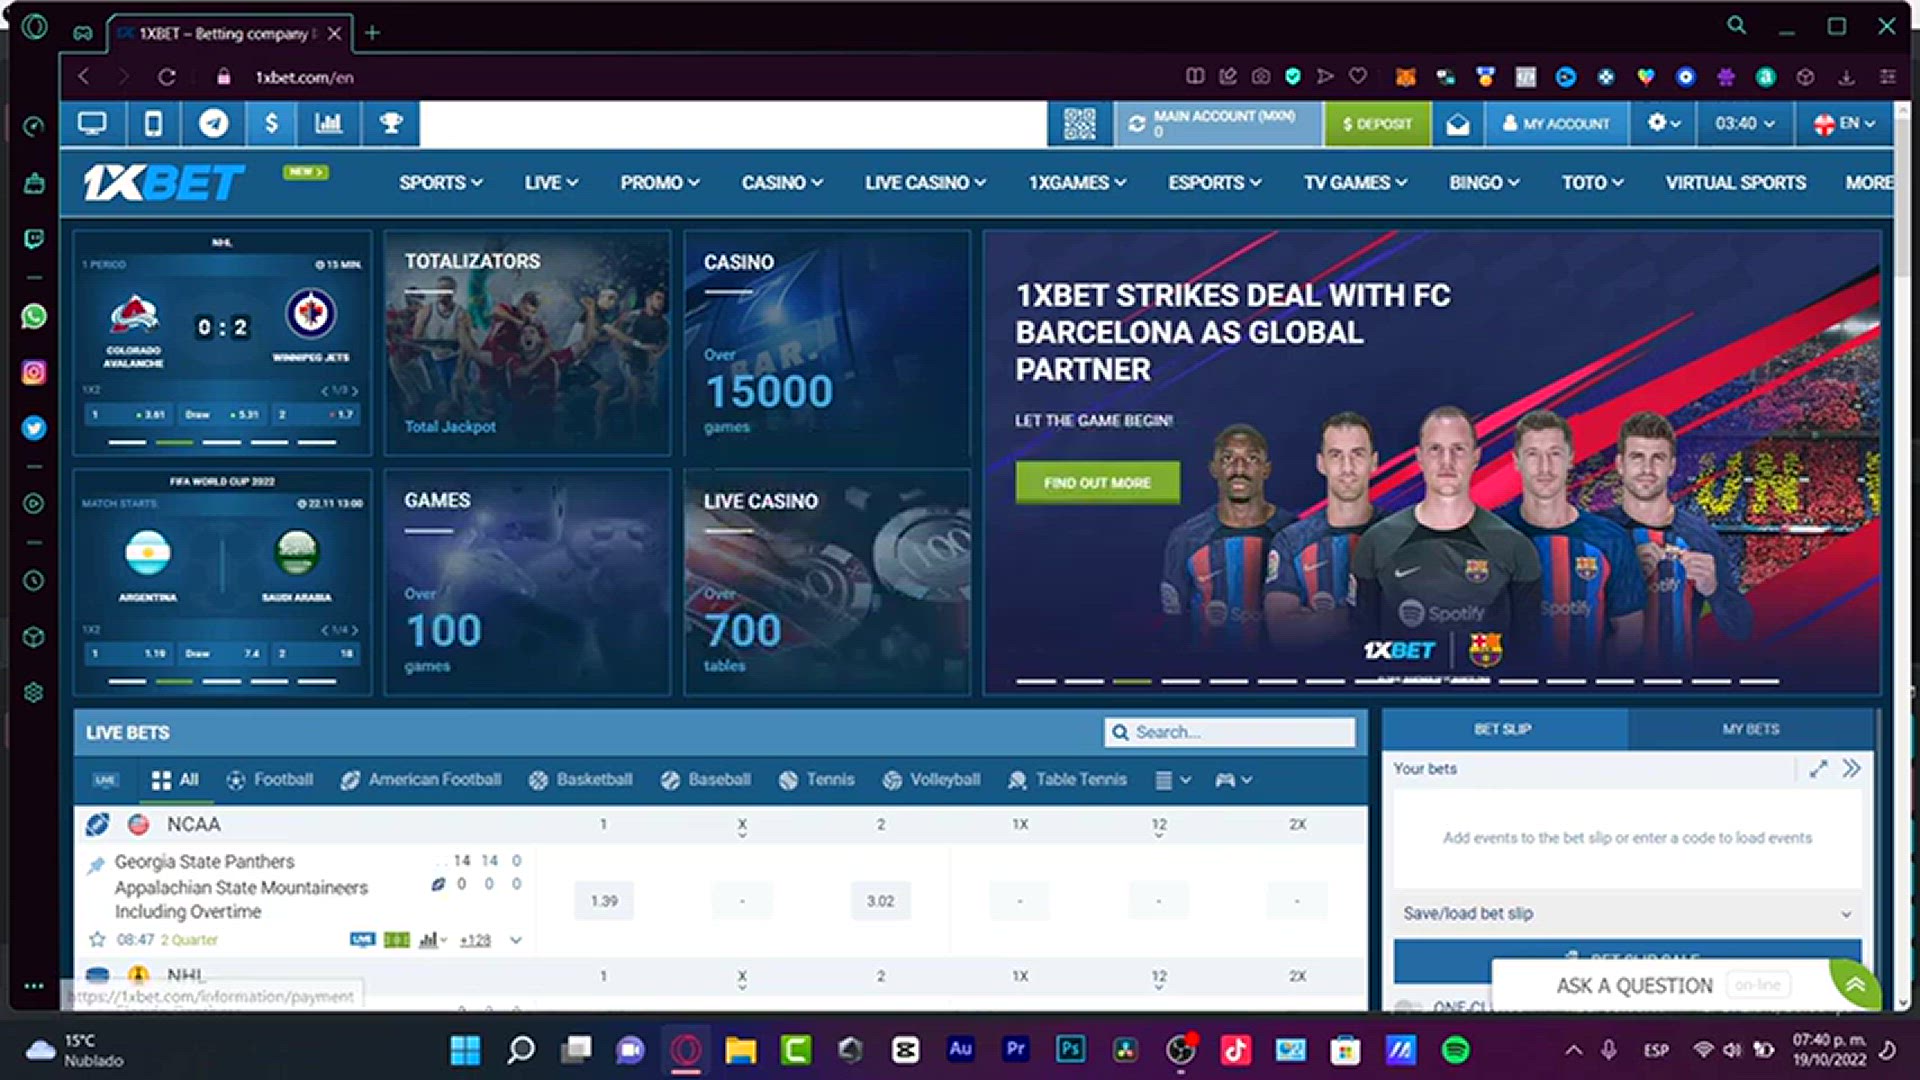
Task: Expand the bet slip with the arrows icon
Action: [x=1818, y=769]
